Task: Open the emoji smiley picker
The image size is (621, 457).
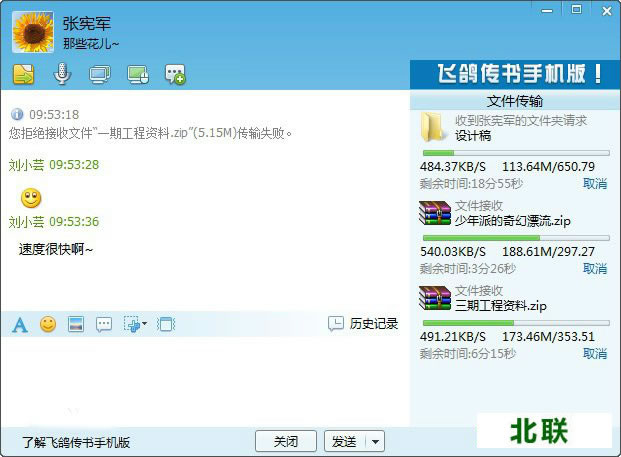Action: click(x=48, y=324)
